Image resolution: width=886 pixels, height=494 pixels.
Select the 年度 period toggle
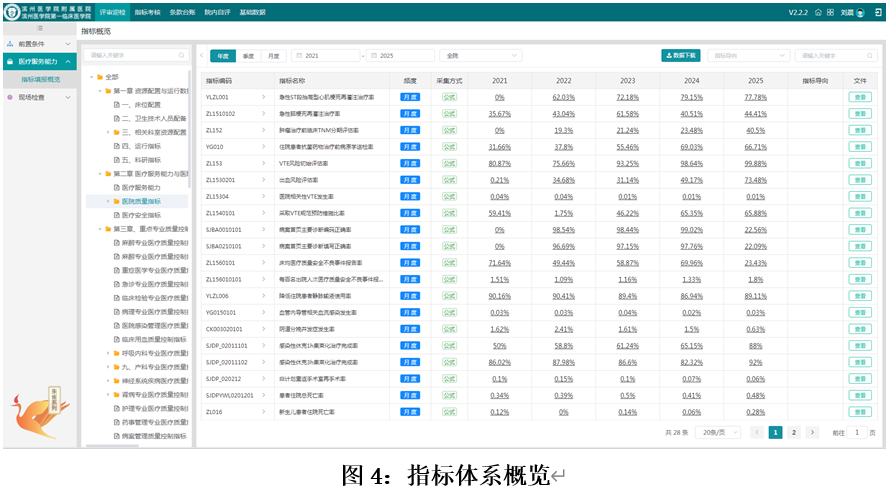click(x=221, y=56)
